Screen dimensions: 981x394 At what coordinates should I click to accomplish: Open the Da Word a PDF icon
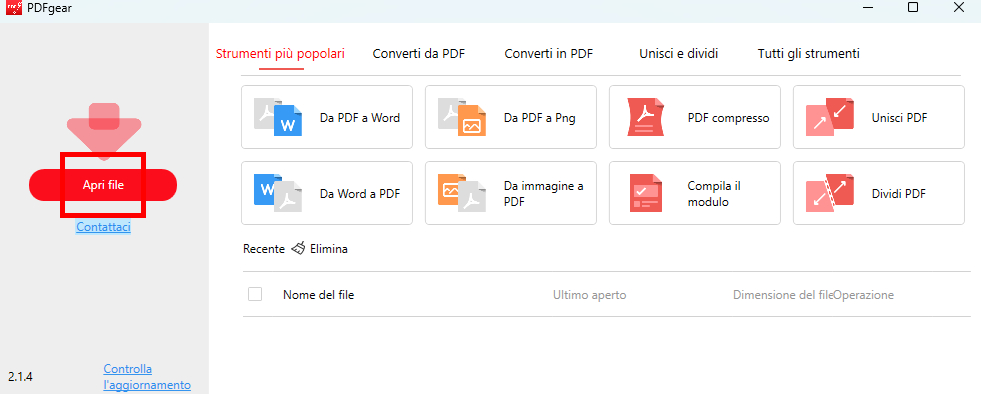click(278, 193)
